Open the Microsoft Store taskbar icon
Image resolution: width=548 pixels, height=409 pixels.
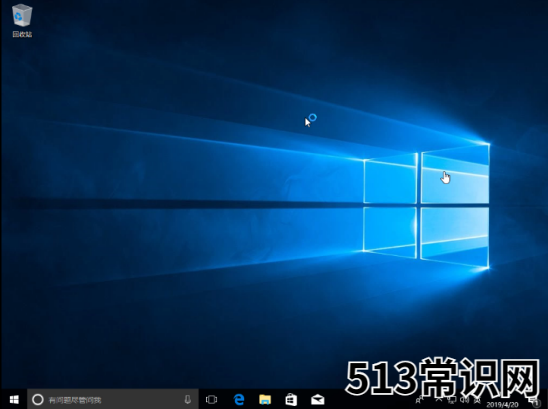291,399
